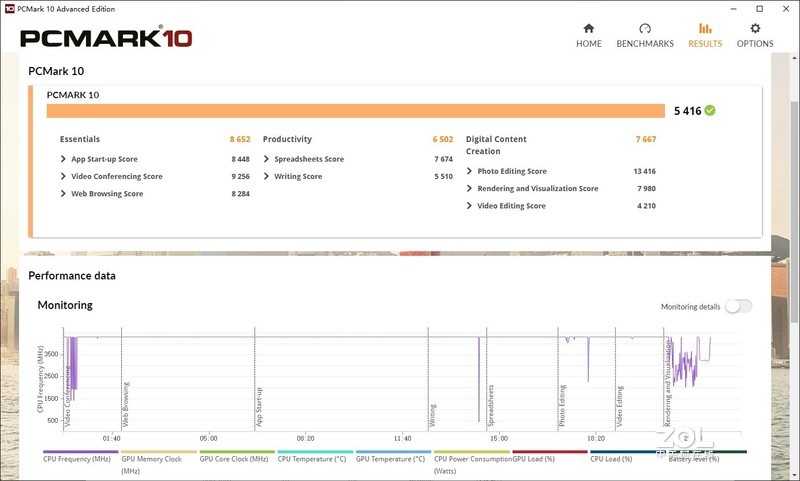Click the Web Browsing marker in chart
Viewport: 800px width, 481px height.
tap(126, 404)
